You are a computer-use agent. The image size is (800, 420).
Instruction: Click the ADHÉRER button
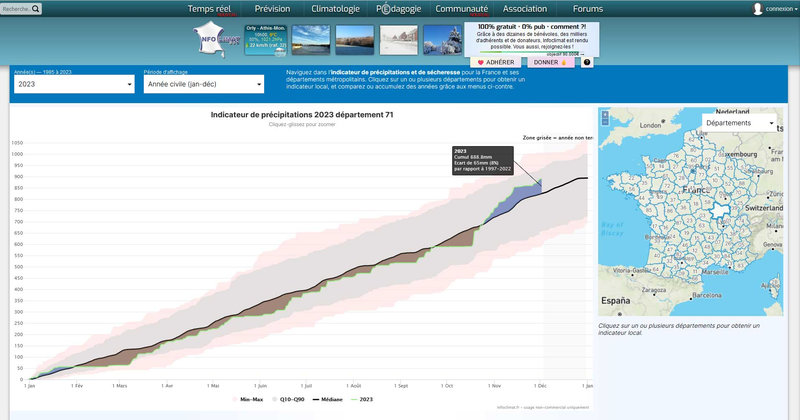pyautogui.click(x=495, y=62)
